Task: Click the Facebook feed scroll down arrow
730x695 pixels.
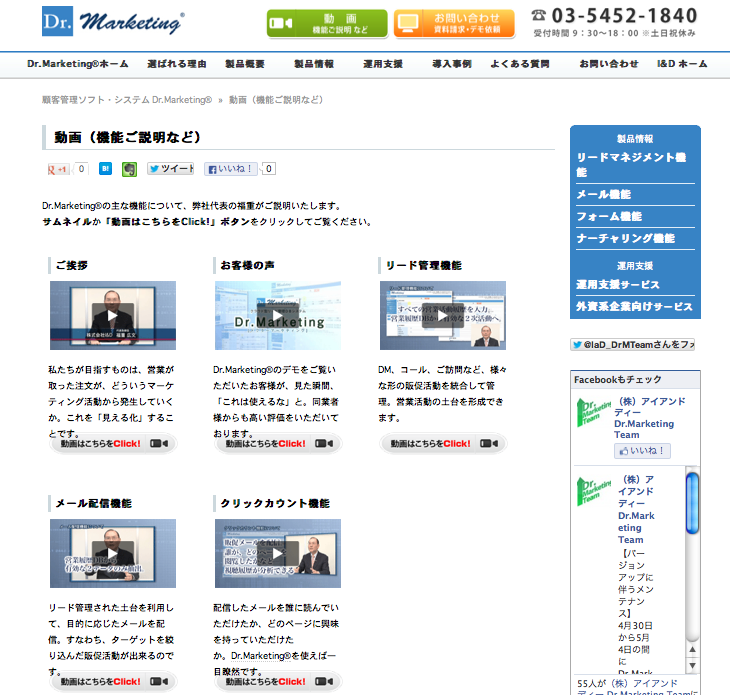Action: [x=692, y=666]
